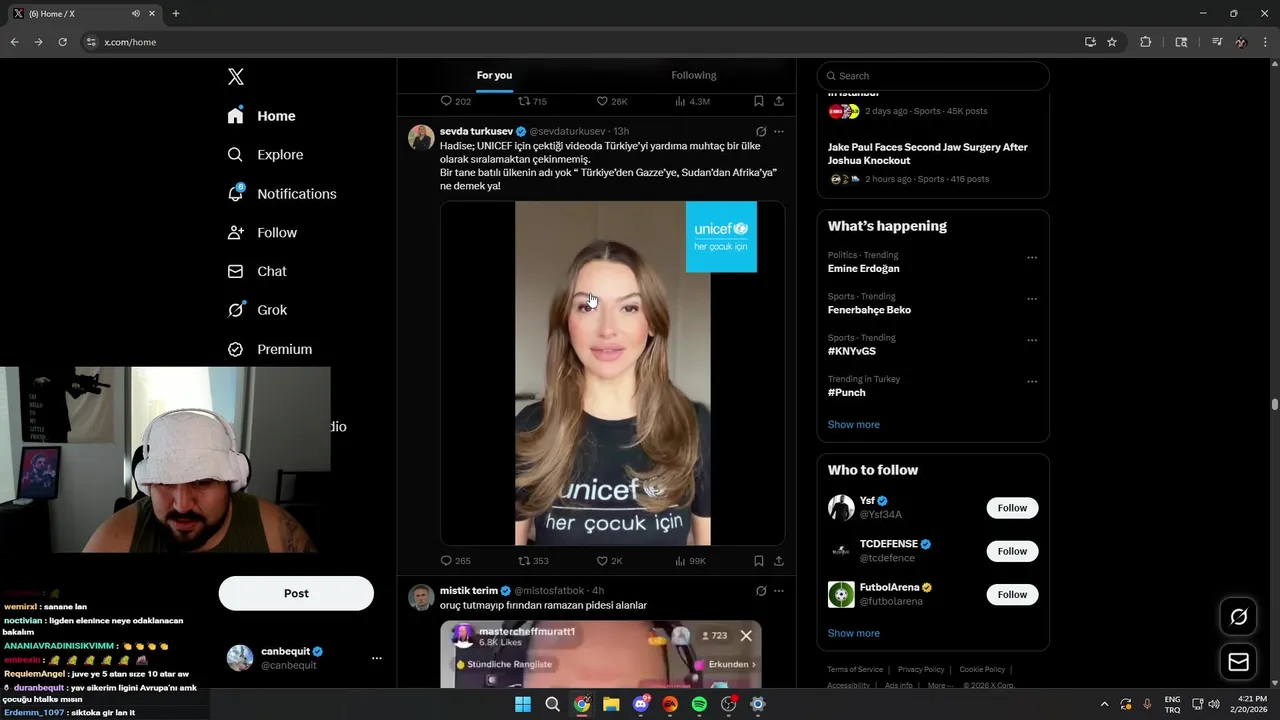Open options for #Punch trend

click(1032, 382)
